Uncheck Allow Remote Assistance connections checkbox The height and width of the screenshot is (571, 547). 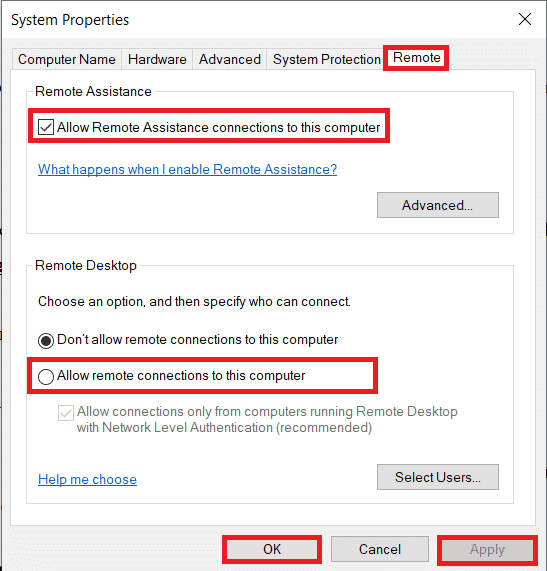pos(46,128)
